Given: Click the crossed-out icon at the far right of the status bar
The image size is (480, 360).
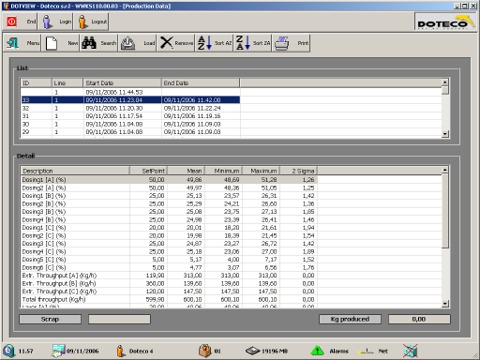Looking at the screenshot, I should pos(410,351).
